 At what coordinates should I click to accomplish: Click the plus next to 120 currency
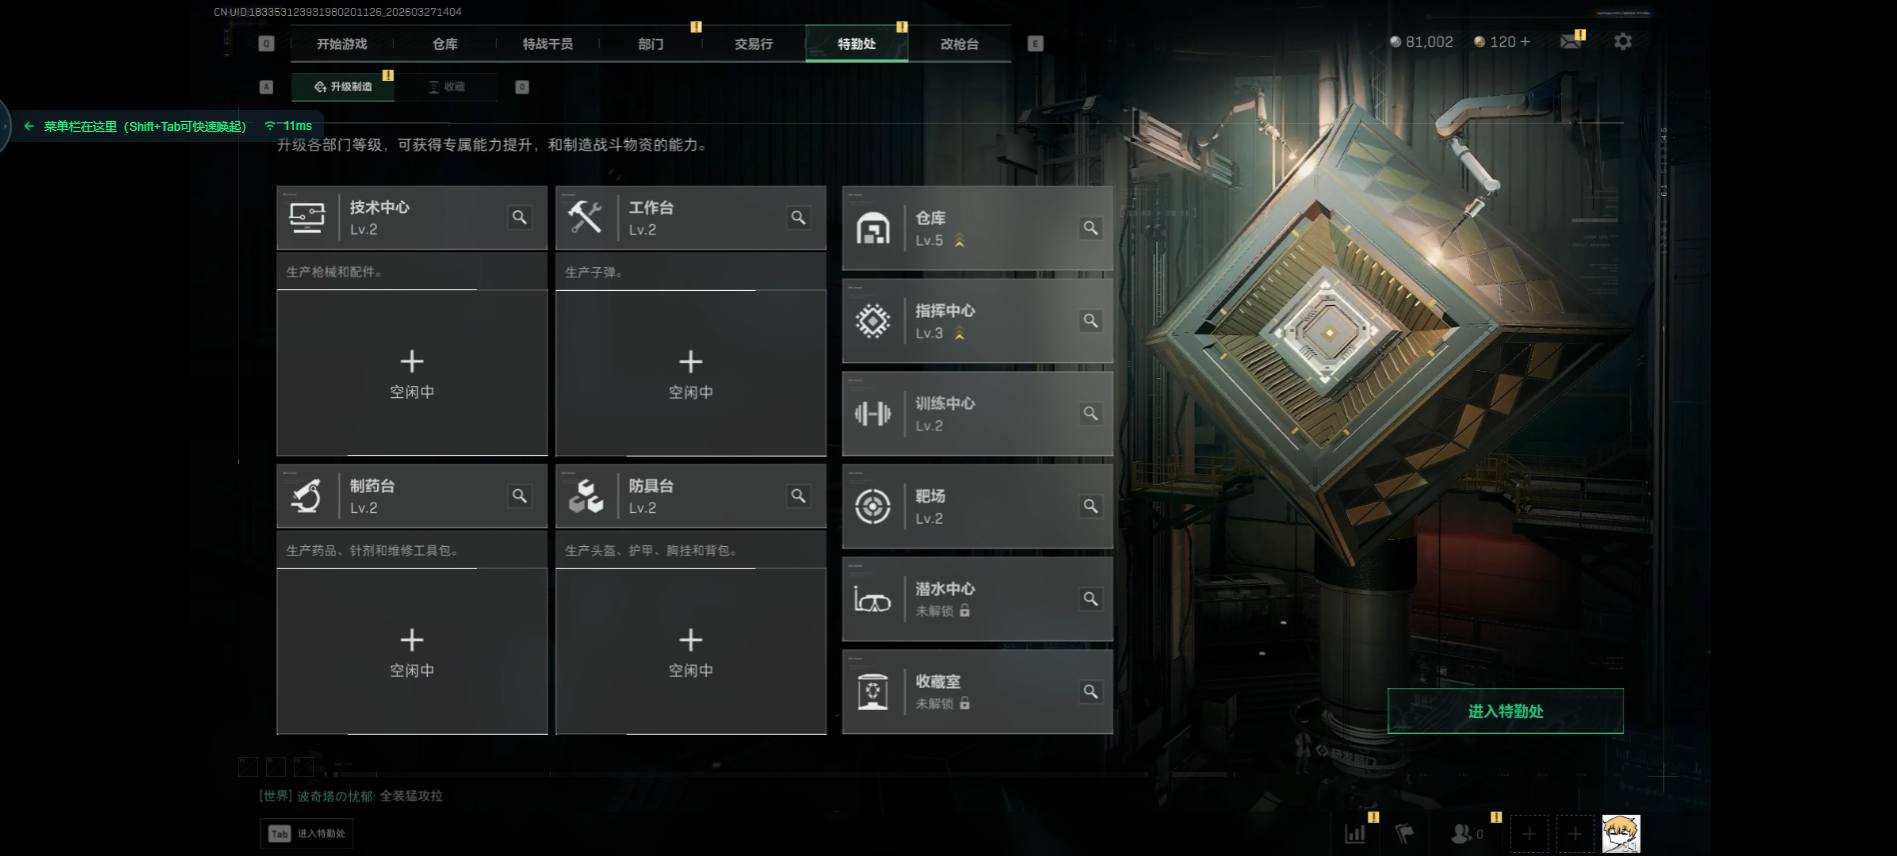[x=1524, y=42]
